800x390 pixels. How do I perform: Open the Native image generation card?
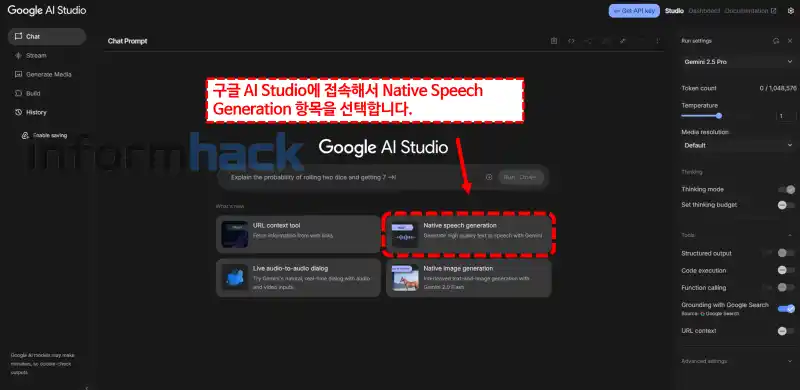click(469, 277)
